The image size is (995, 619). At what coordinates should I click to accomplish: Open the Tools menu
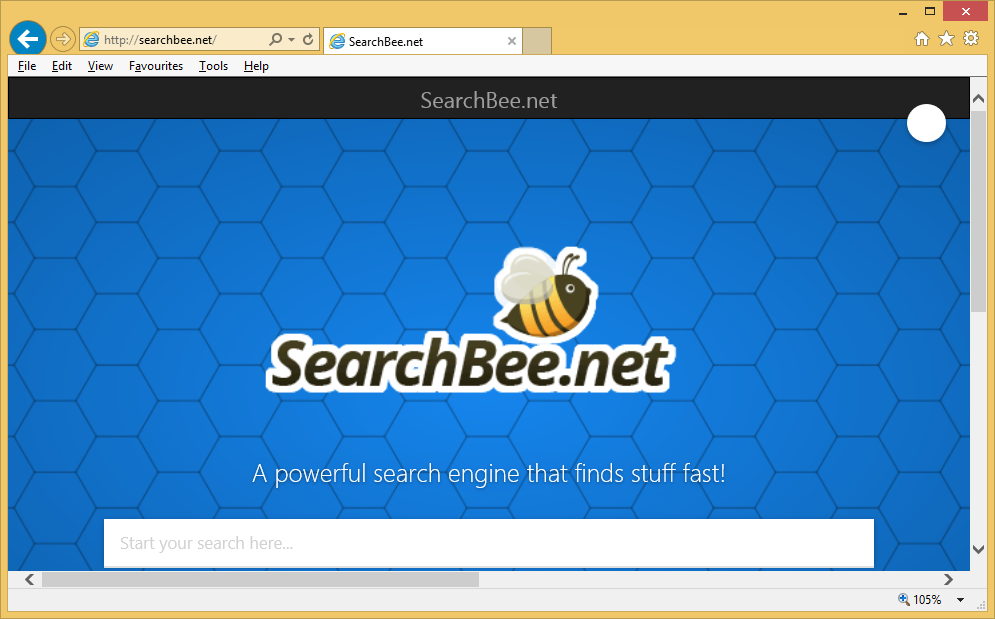tap(213, 66)
